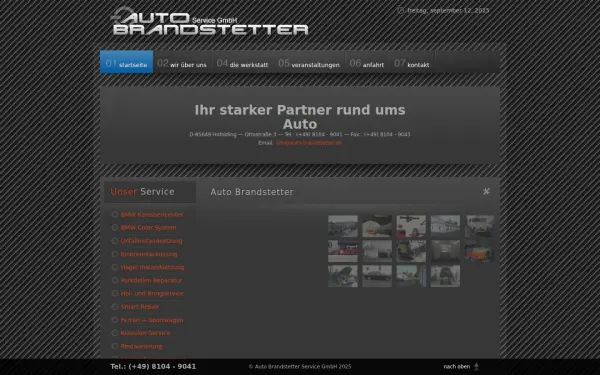Open the BMW Karosseriecenter service link

coord(152,215)
